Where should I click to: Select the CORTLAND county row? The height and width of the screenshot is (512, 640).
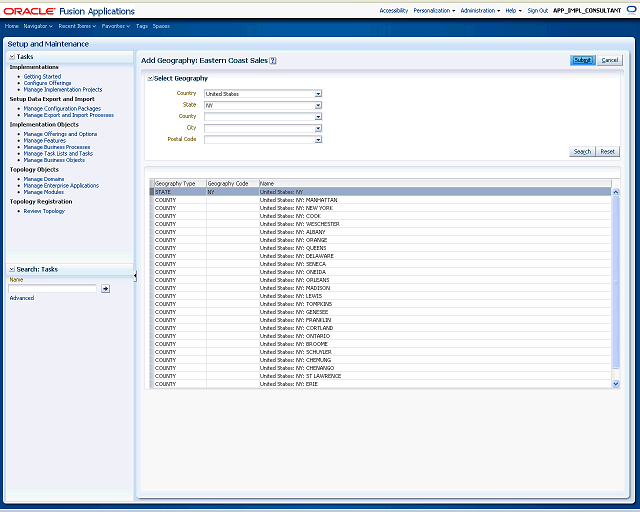[380, 328]
